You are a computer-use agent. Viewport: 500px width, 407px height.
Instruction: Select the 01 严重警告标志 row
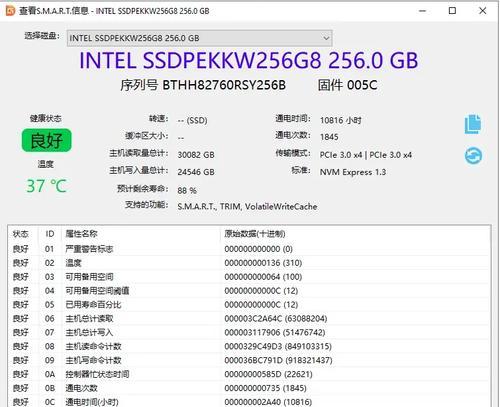click(x=249, y=249)
